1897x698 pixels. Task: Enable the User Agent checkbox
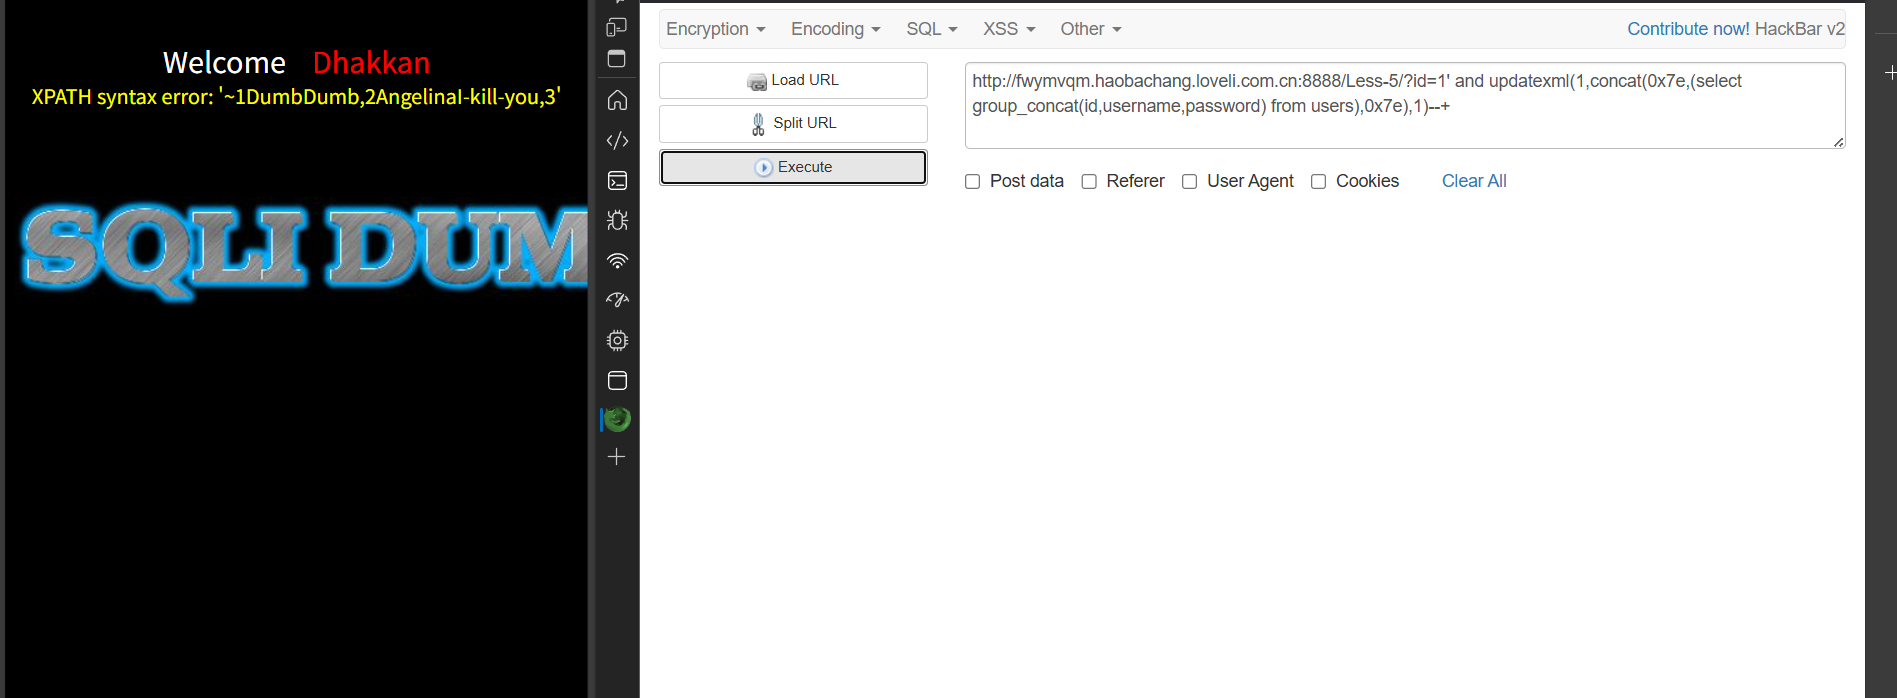[x=1189, y=181]
